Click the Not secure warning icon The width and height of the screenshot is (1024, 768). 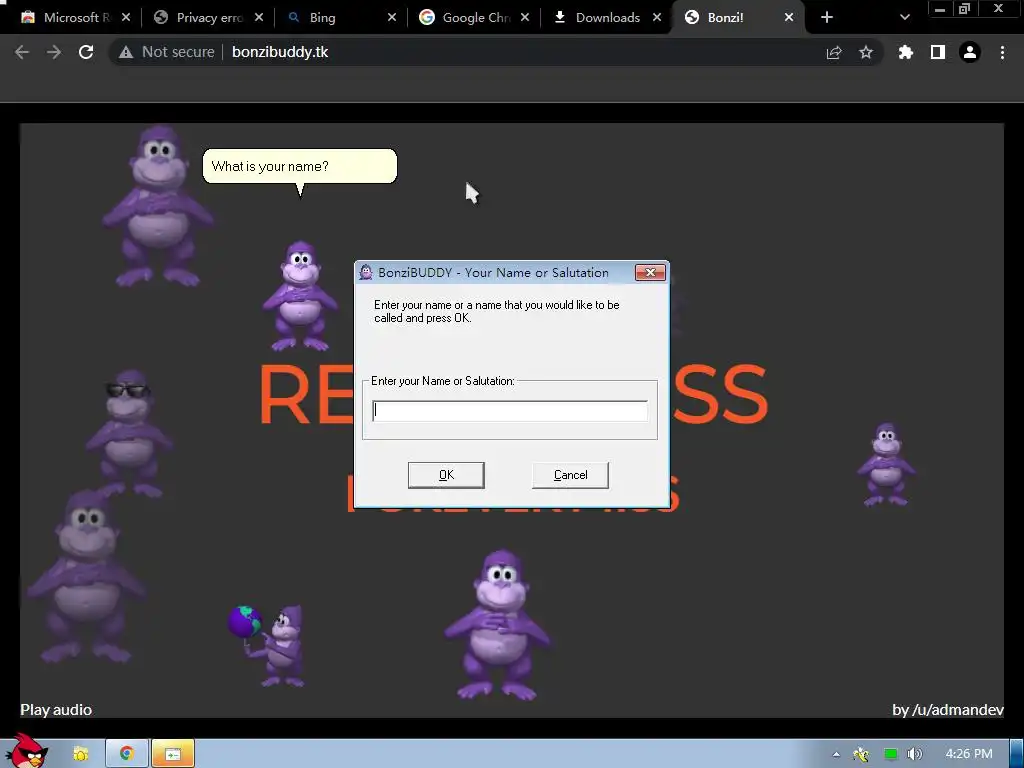126,52
